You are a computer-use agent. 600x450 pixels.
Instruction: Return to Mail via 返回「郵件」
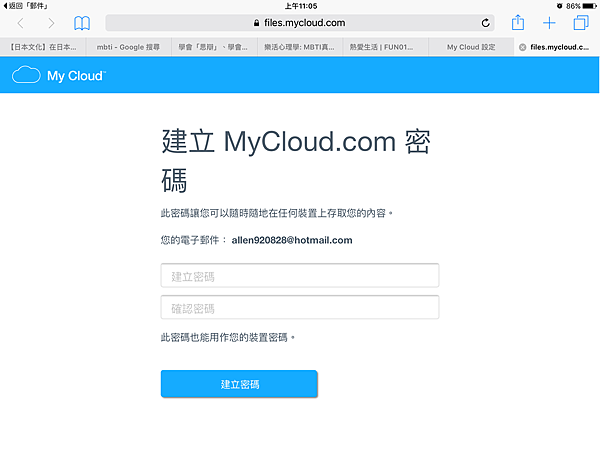point(25,6)
